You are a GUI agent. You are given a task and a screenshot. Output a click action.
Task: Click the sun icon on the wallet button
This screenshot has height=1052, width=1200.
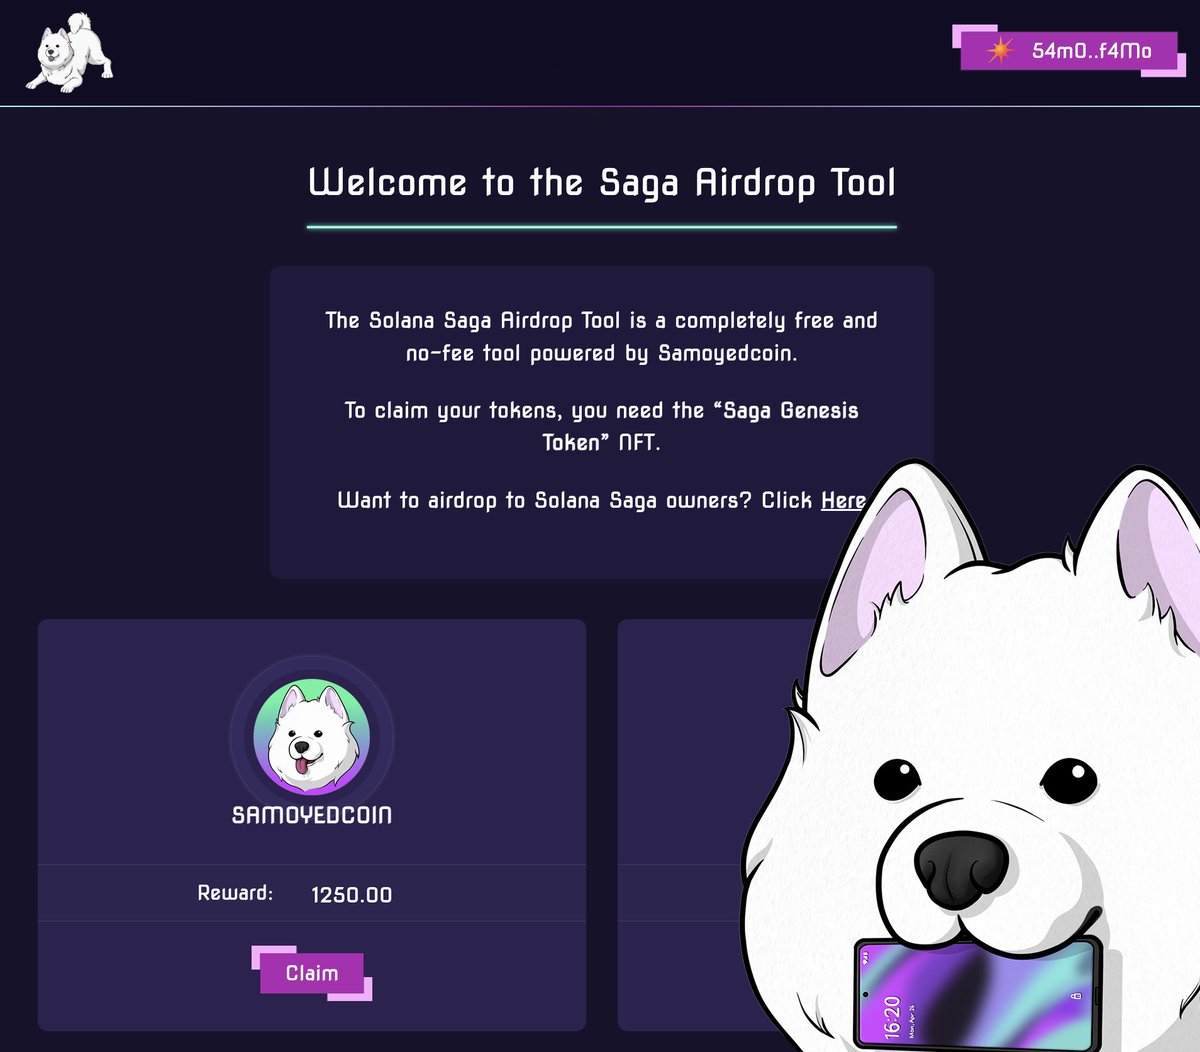tap(1000, 50)
